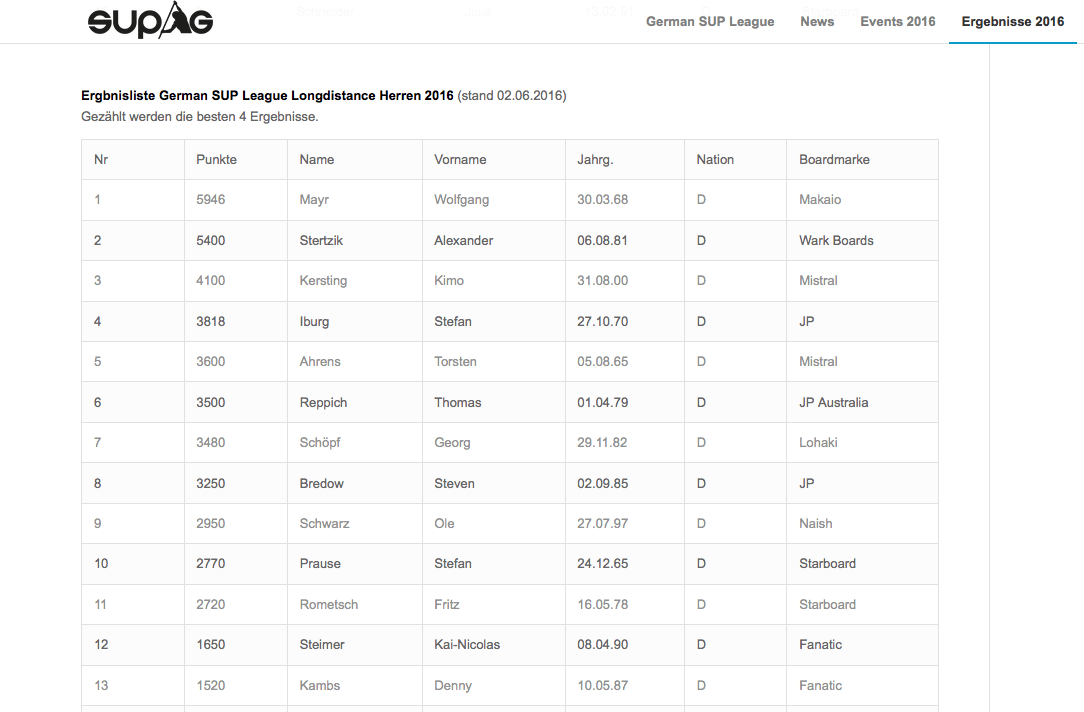Open the Events 2016 menu item

(898, 21)
